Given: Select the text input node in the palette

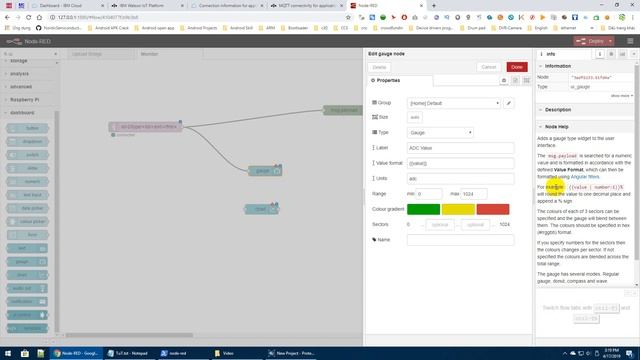Looking at the screenshot, I should point(27,195).
